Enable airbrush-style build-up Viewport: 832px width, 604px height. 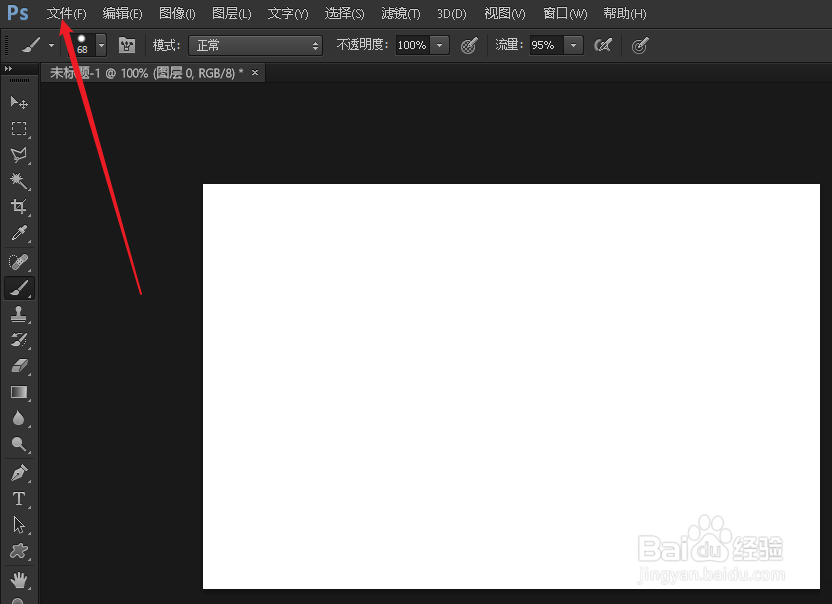tap(603, 45)
